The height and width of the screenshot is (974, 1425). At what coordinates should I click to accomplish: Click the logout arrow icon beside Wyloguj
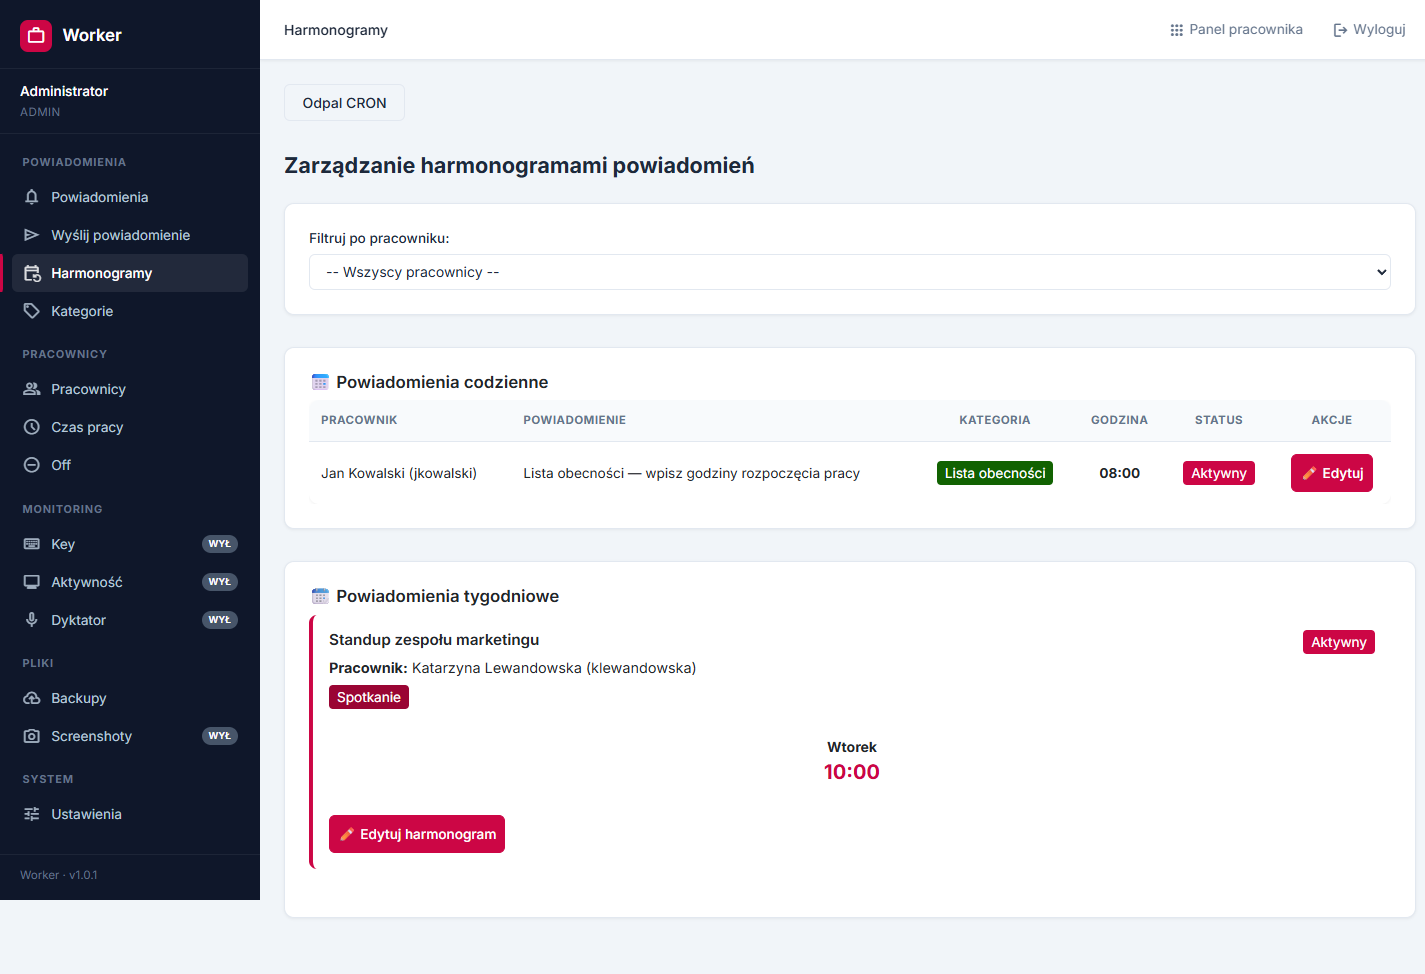click(x=1341, y=30)
